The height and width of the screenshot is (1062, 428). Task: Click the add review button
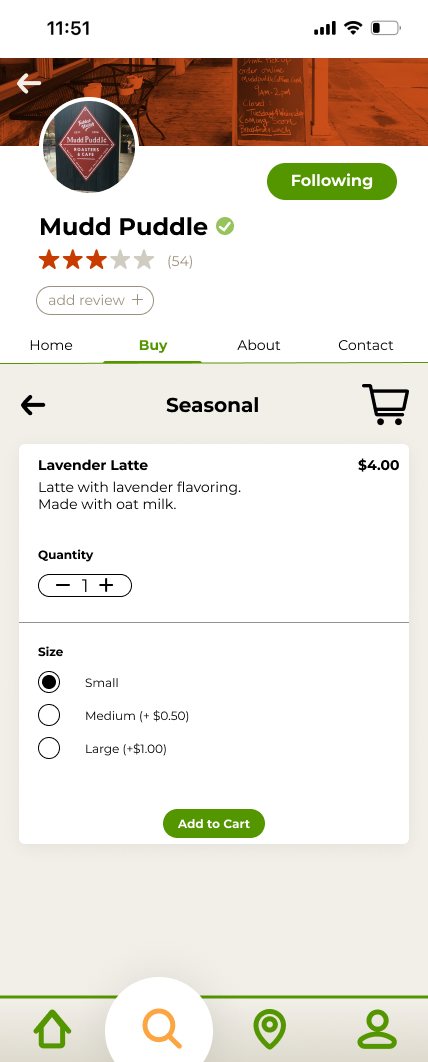(x=95, y=301)
